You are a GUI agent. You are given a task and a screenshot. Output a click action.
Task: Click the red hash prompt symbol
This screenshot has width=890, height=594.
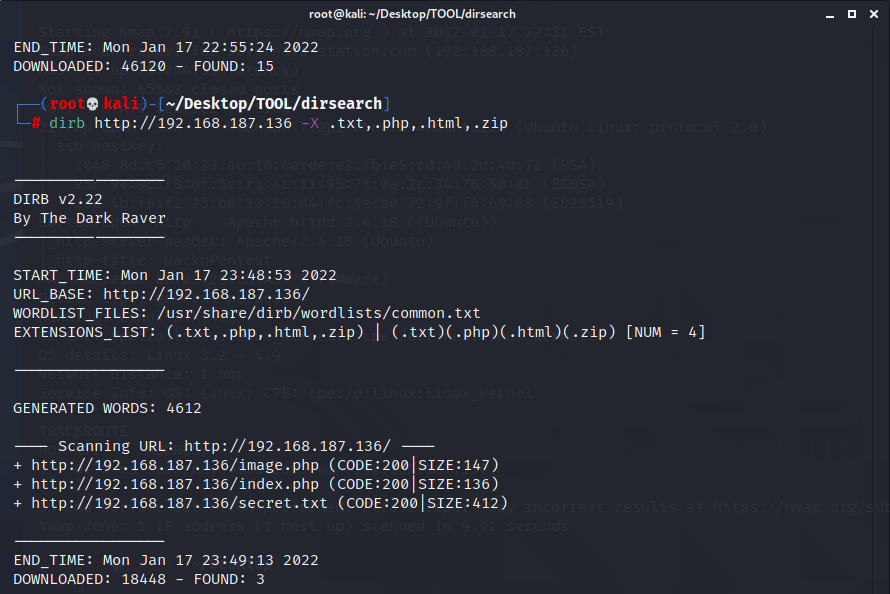coord(36,123)
